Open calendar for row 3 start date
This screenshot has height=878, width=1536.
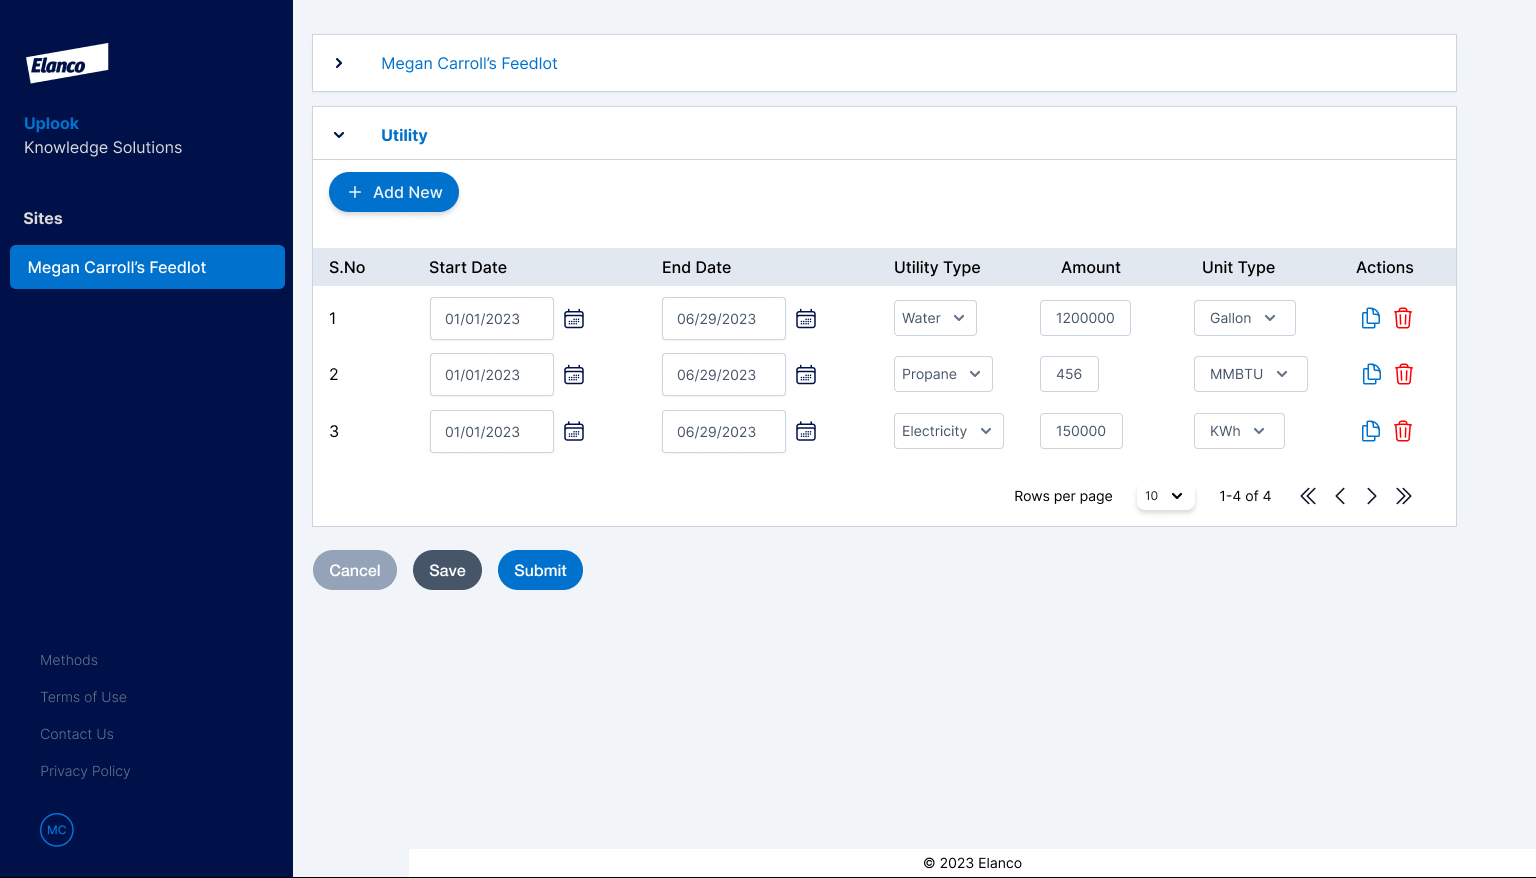pos(574,432)
